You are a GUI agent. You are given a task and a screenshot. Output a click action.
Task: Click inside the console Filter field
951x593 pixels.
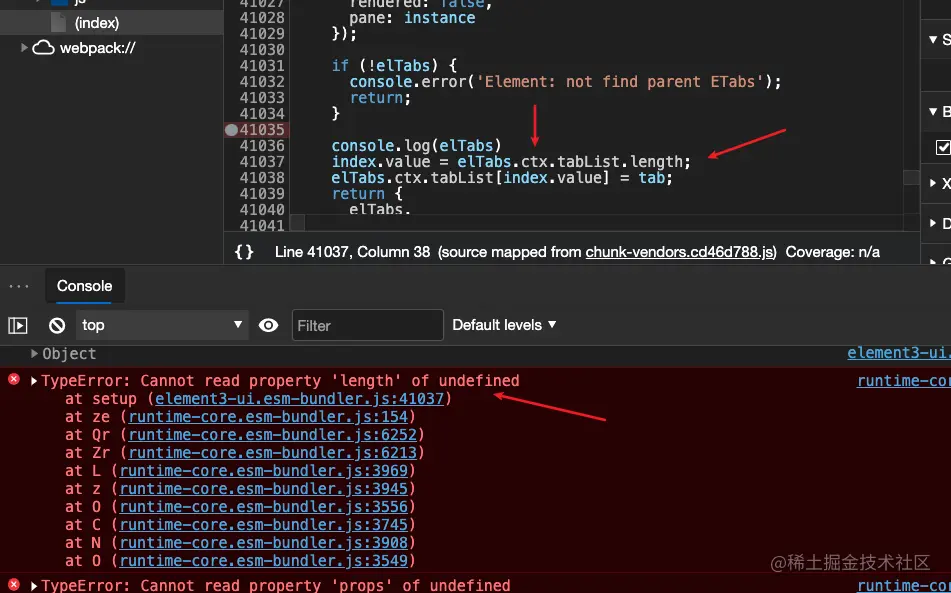(x=365, y=324)
